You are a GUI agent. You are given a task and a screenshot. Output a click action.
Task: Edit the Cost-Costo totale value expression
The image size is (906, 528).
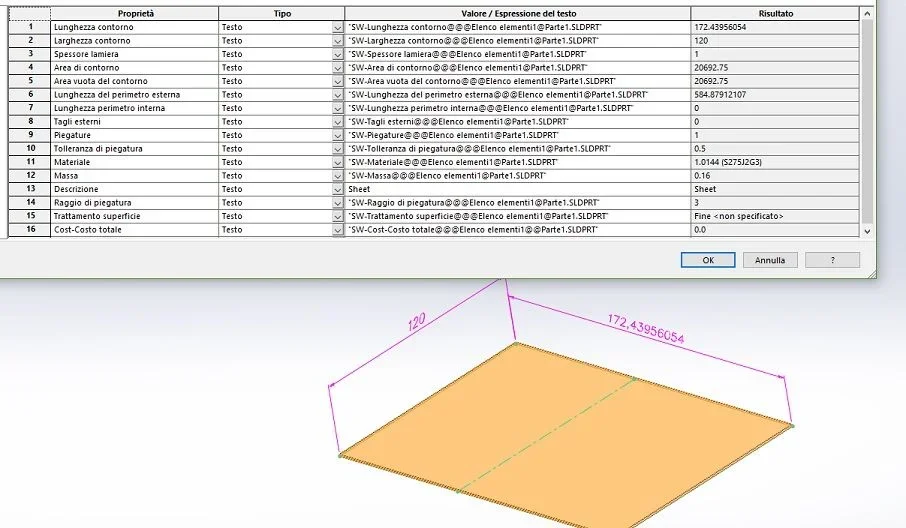tap(518, 229)
